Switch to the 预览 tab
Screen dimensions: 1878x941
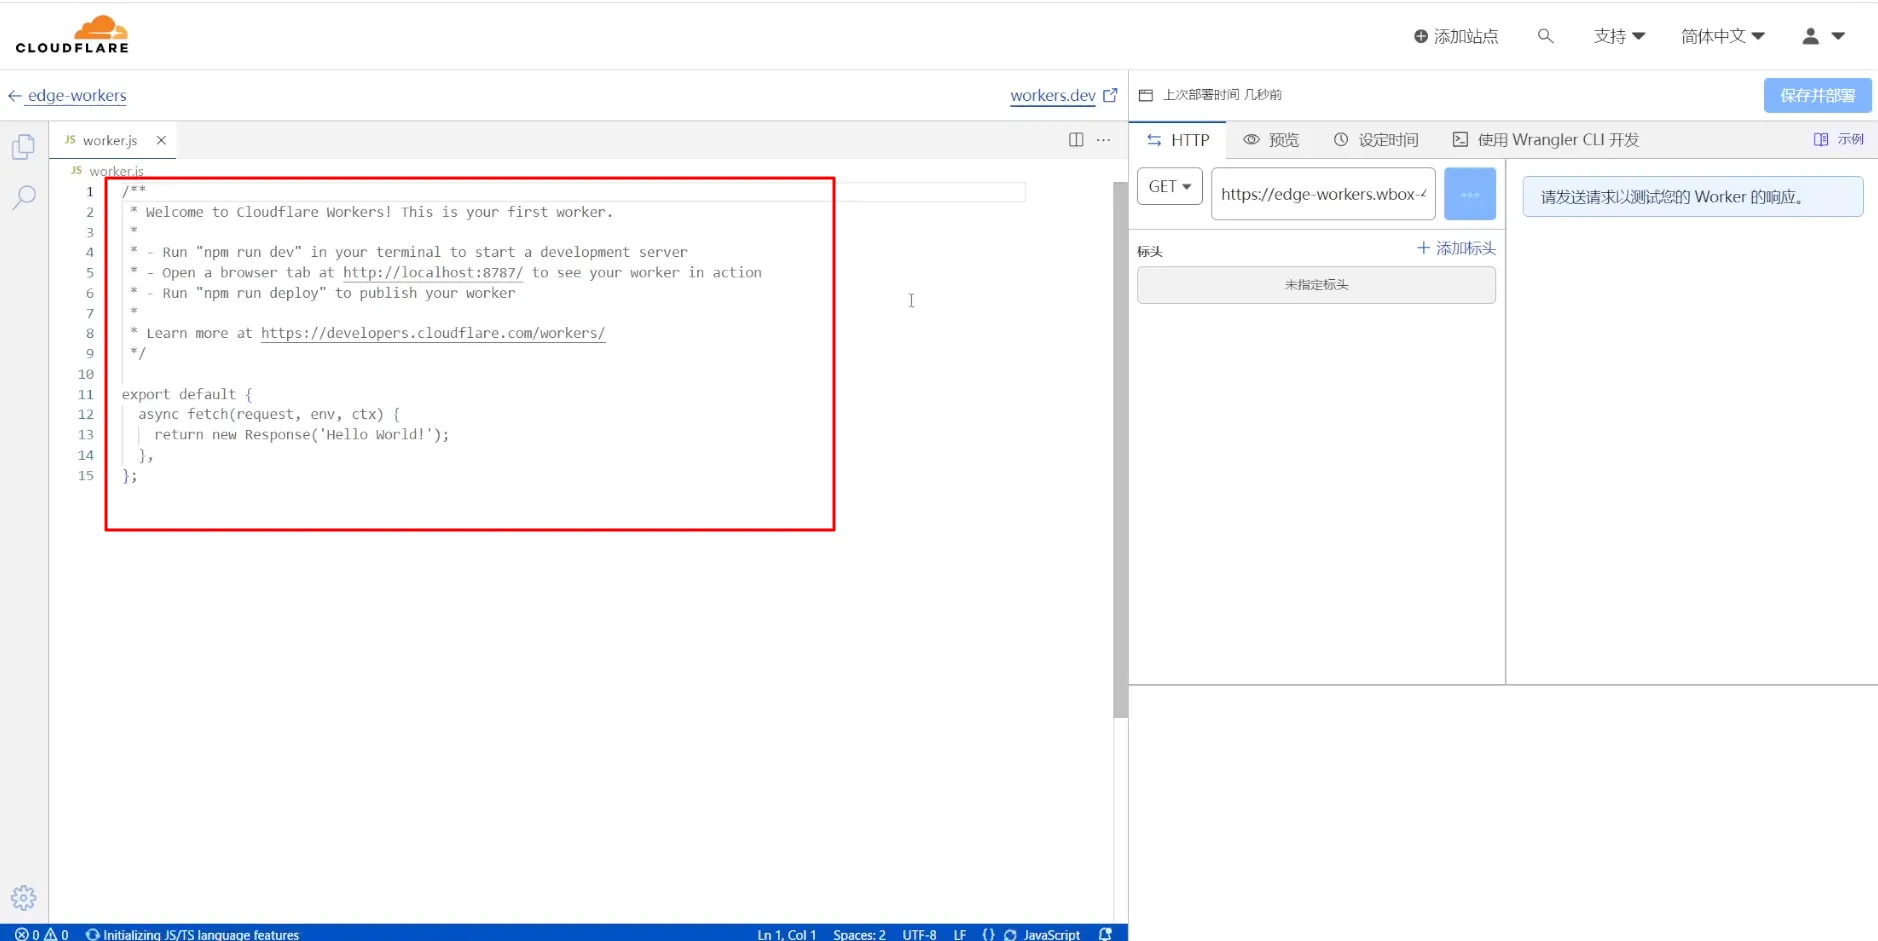[1271, 140]
